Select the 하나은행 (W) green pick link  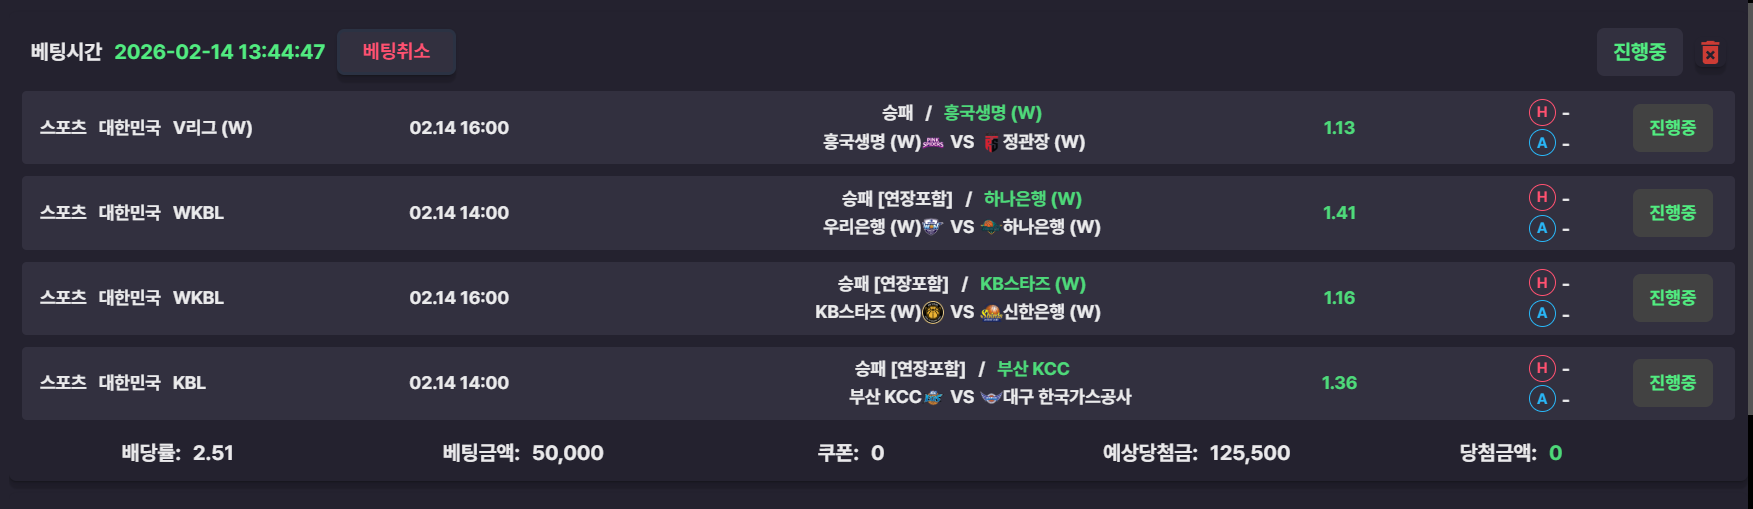click(1032, 199)
